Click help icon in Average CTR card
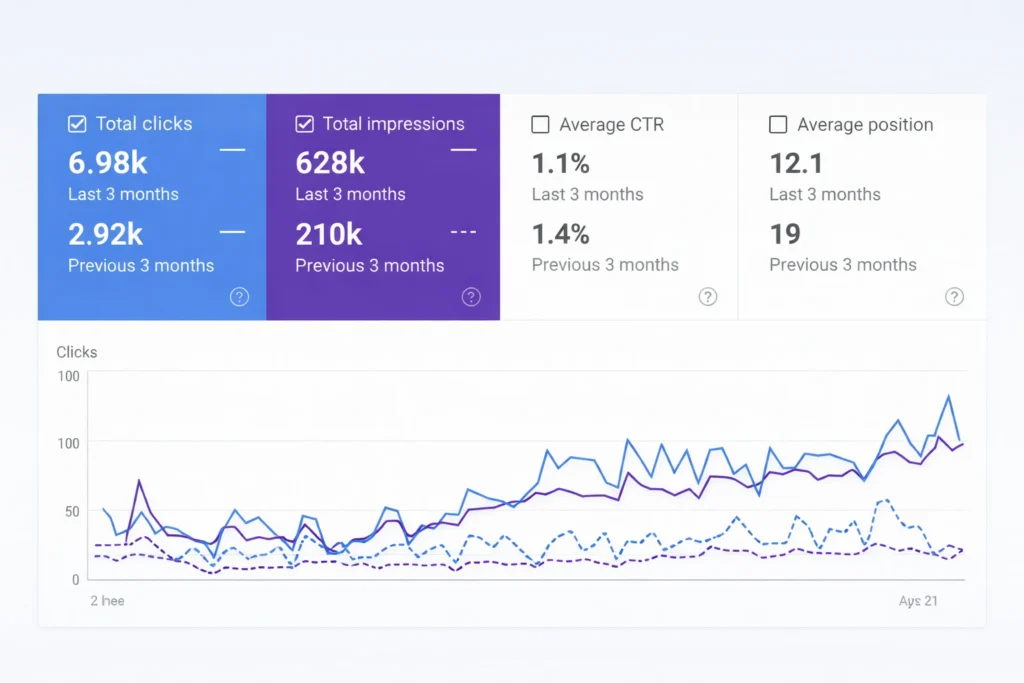Image resolution: width=1024 pixels, height=683 pixels. (x=708, y=297)
